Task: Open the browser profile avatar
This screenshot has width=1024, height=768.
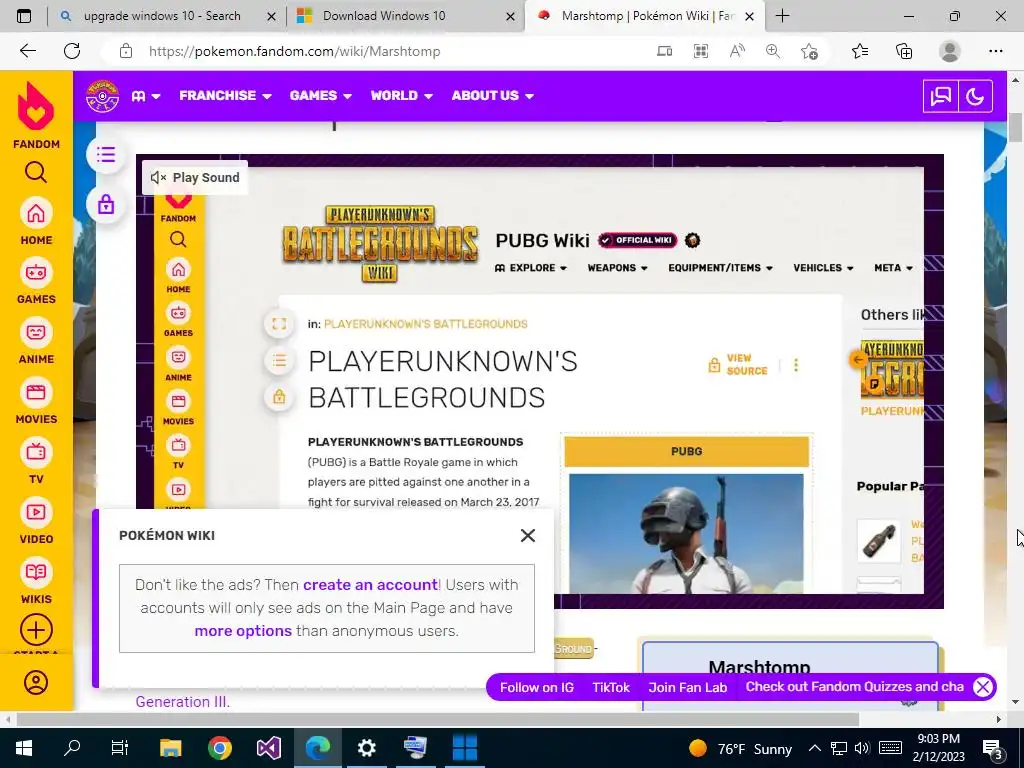Action: tap(950, 51)
